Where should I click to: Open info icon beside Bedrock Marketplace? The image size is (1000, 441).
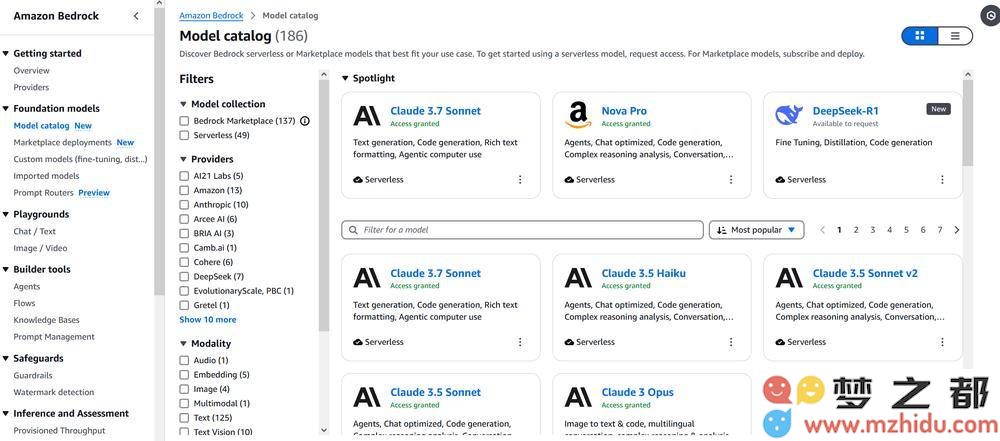pyautogui.click(x=305, y=121)
